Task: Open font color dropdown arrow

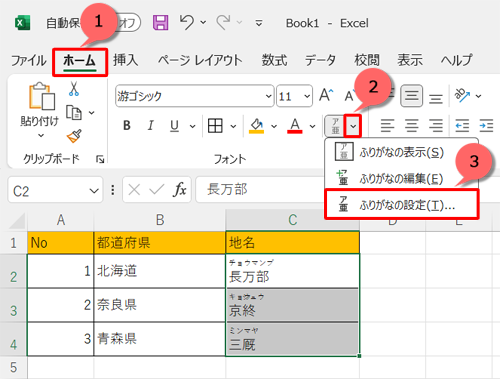Action: [x=312, y=126]
